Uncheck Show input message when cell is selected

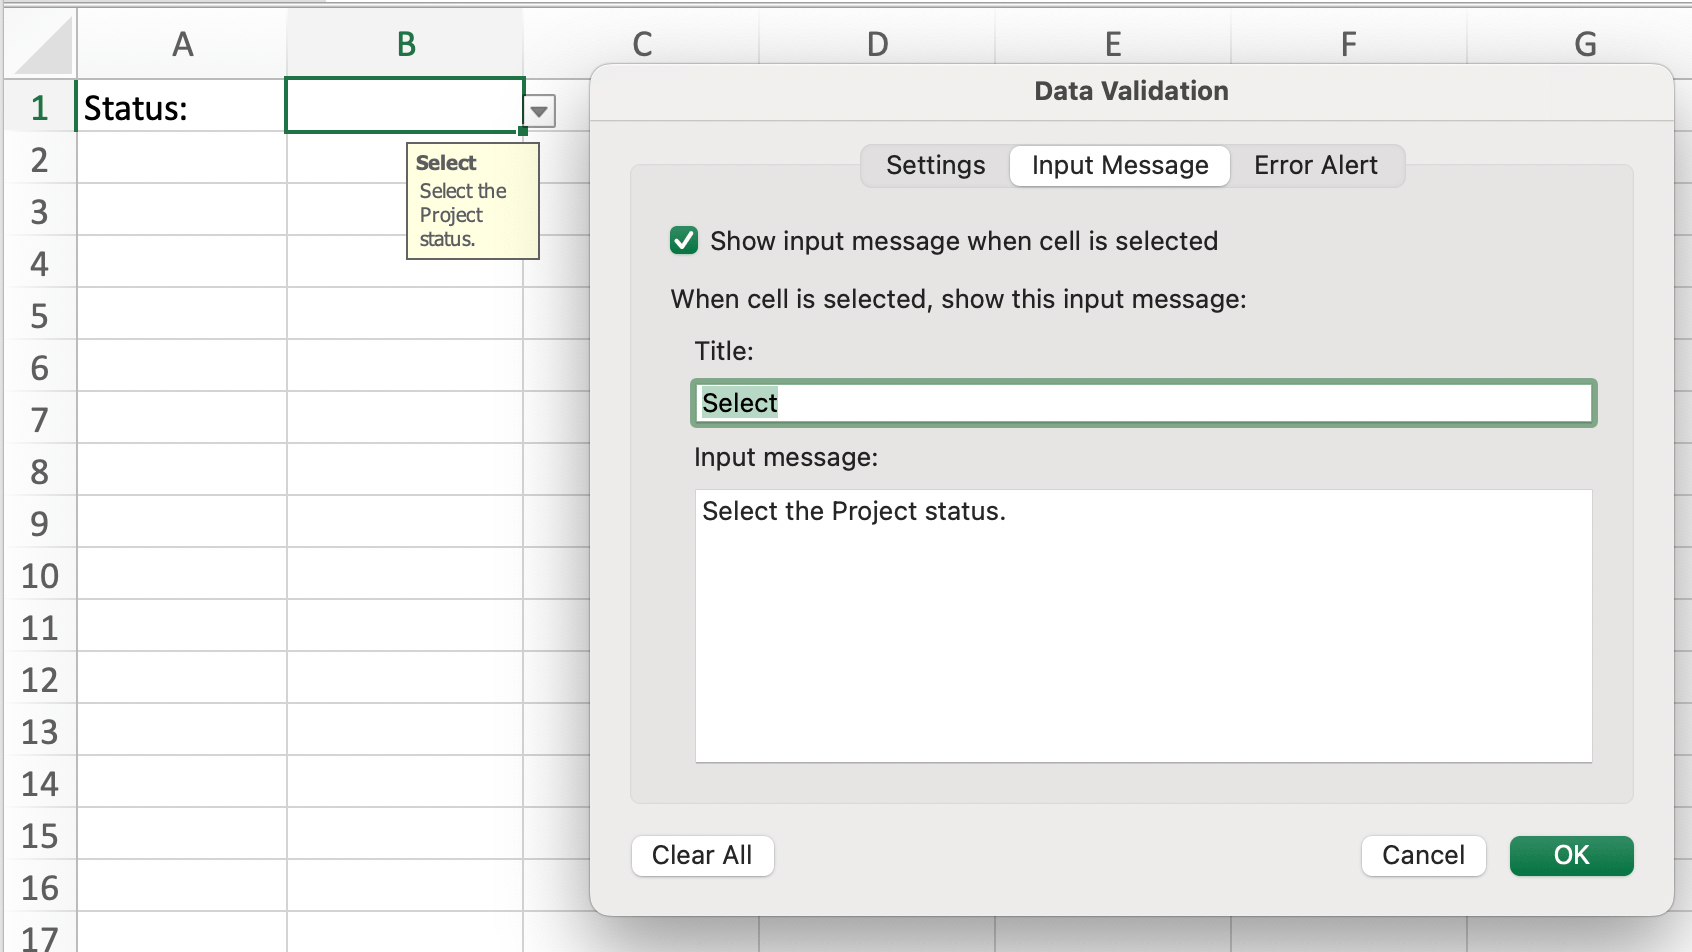(684, 241)
